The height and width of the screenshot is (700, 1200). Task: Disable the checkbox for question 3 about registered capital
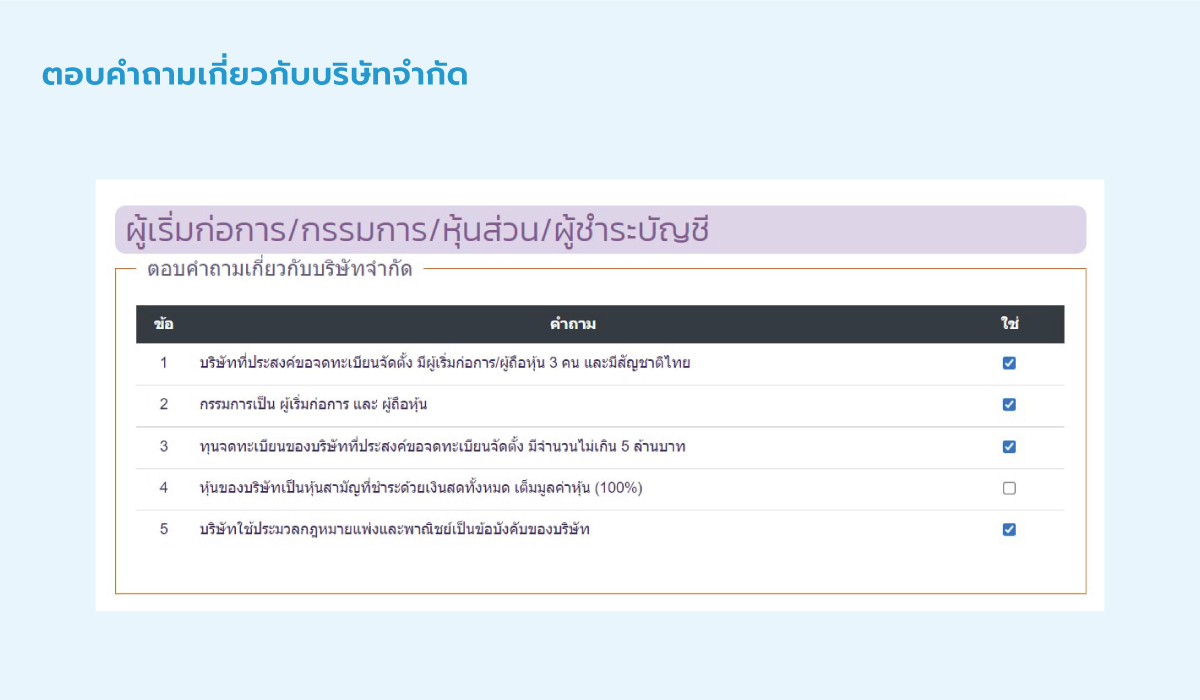click(1009, 446)
